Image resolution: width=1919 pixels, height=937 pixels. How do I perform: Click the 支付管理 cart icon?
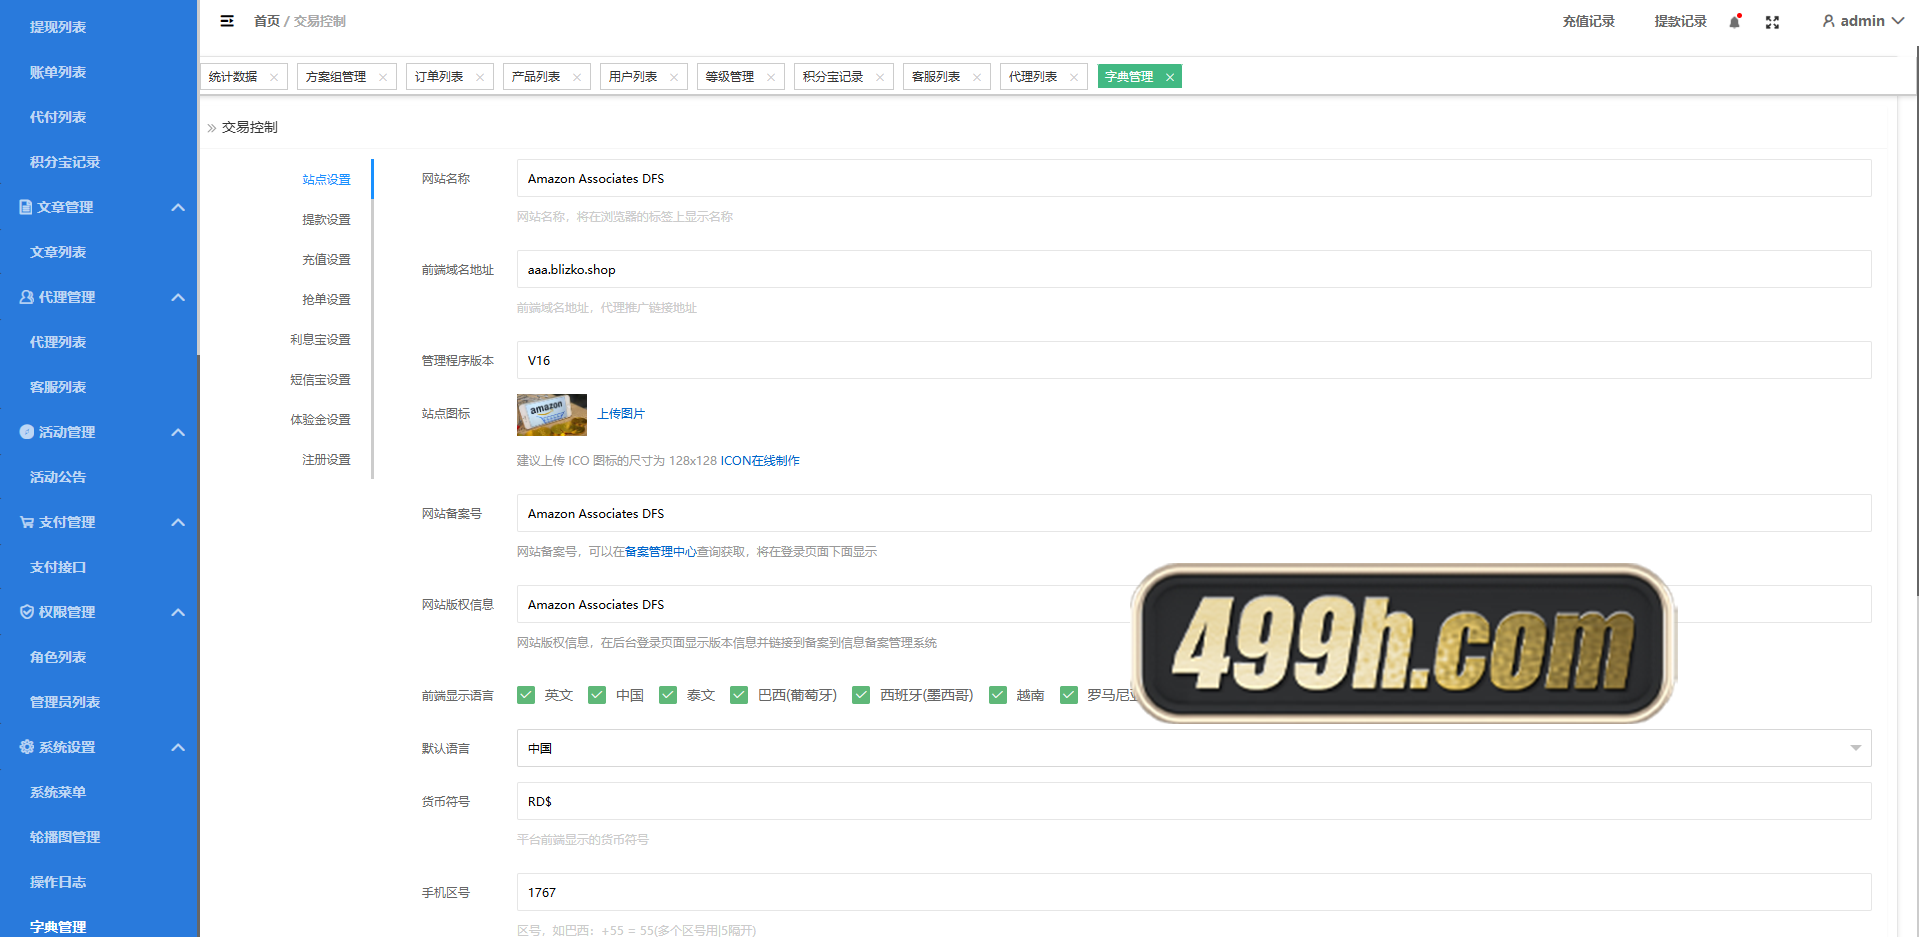tap(26, 522)
